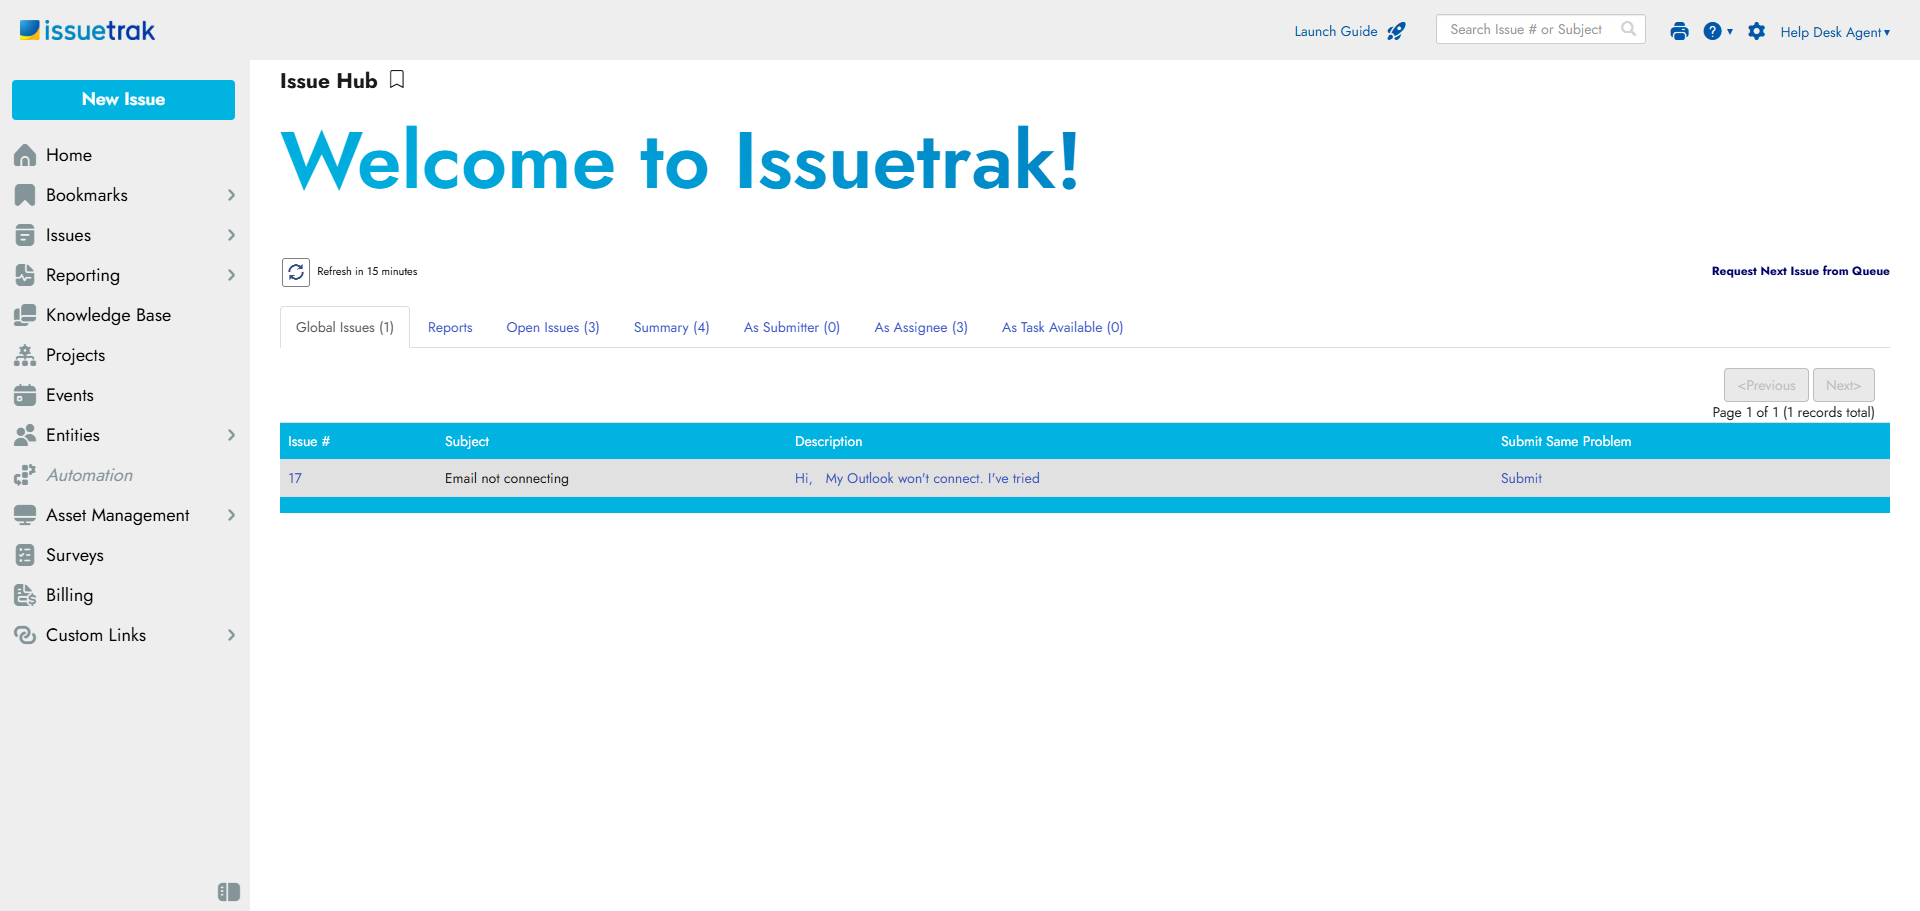Click the Issuetrak logo

[88, 31]
